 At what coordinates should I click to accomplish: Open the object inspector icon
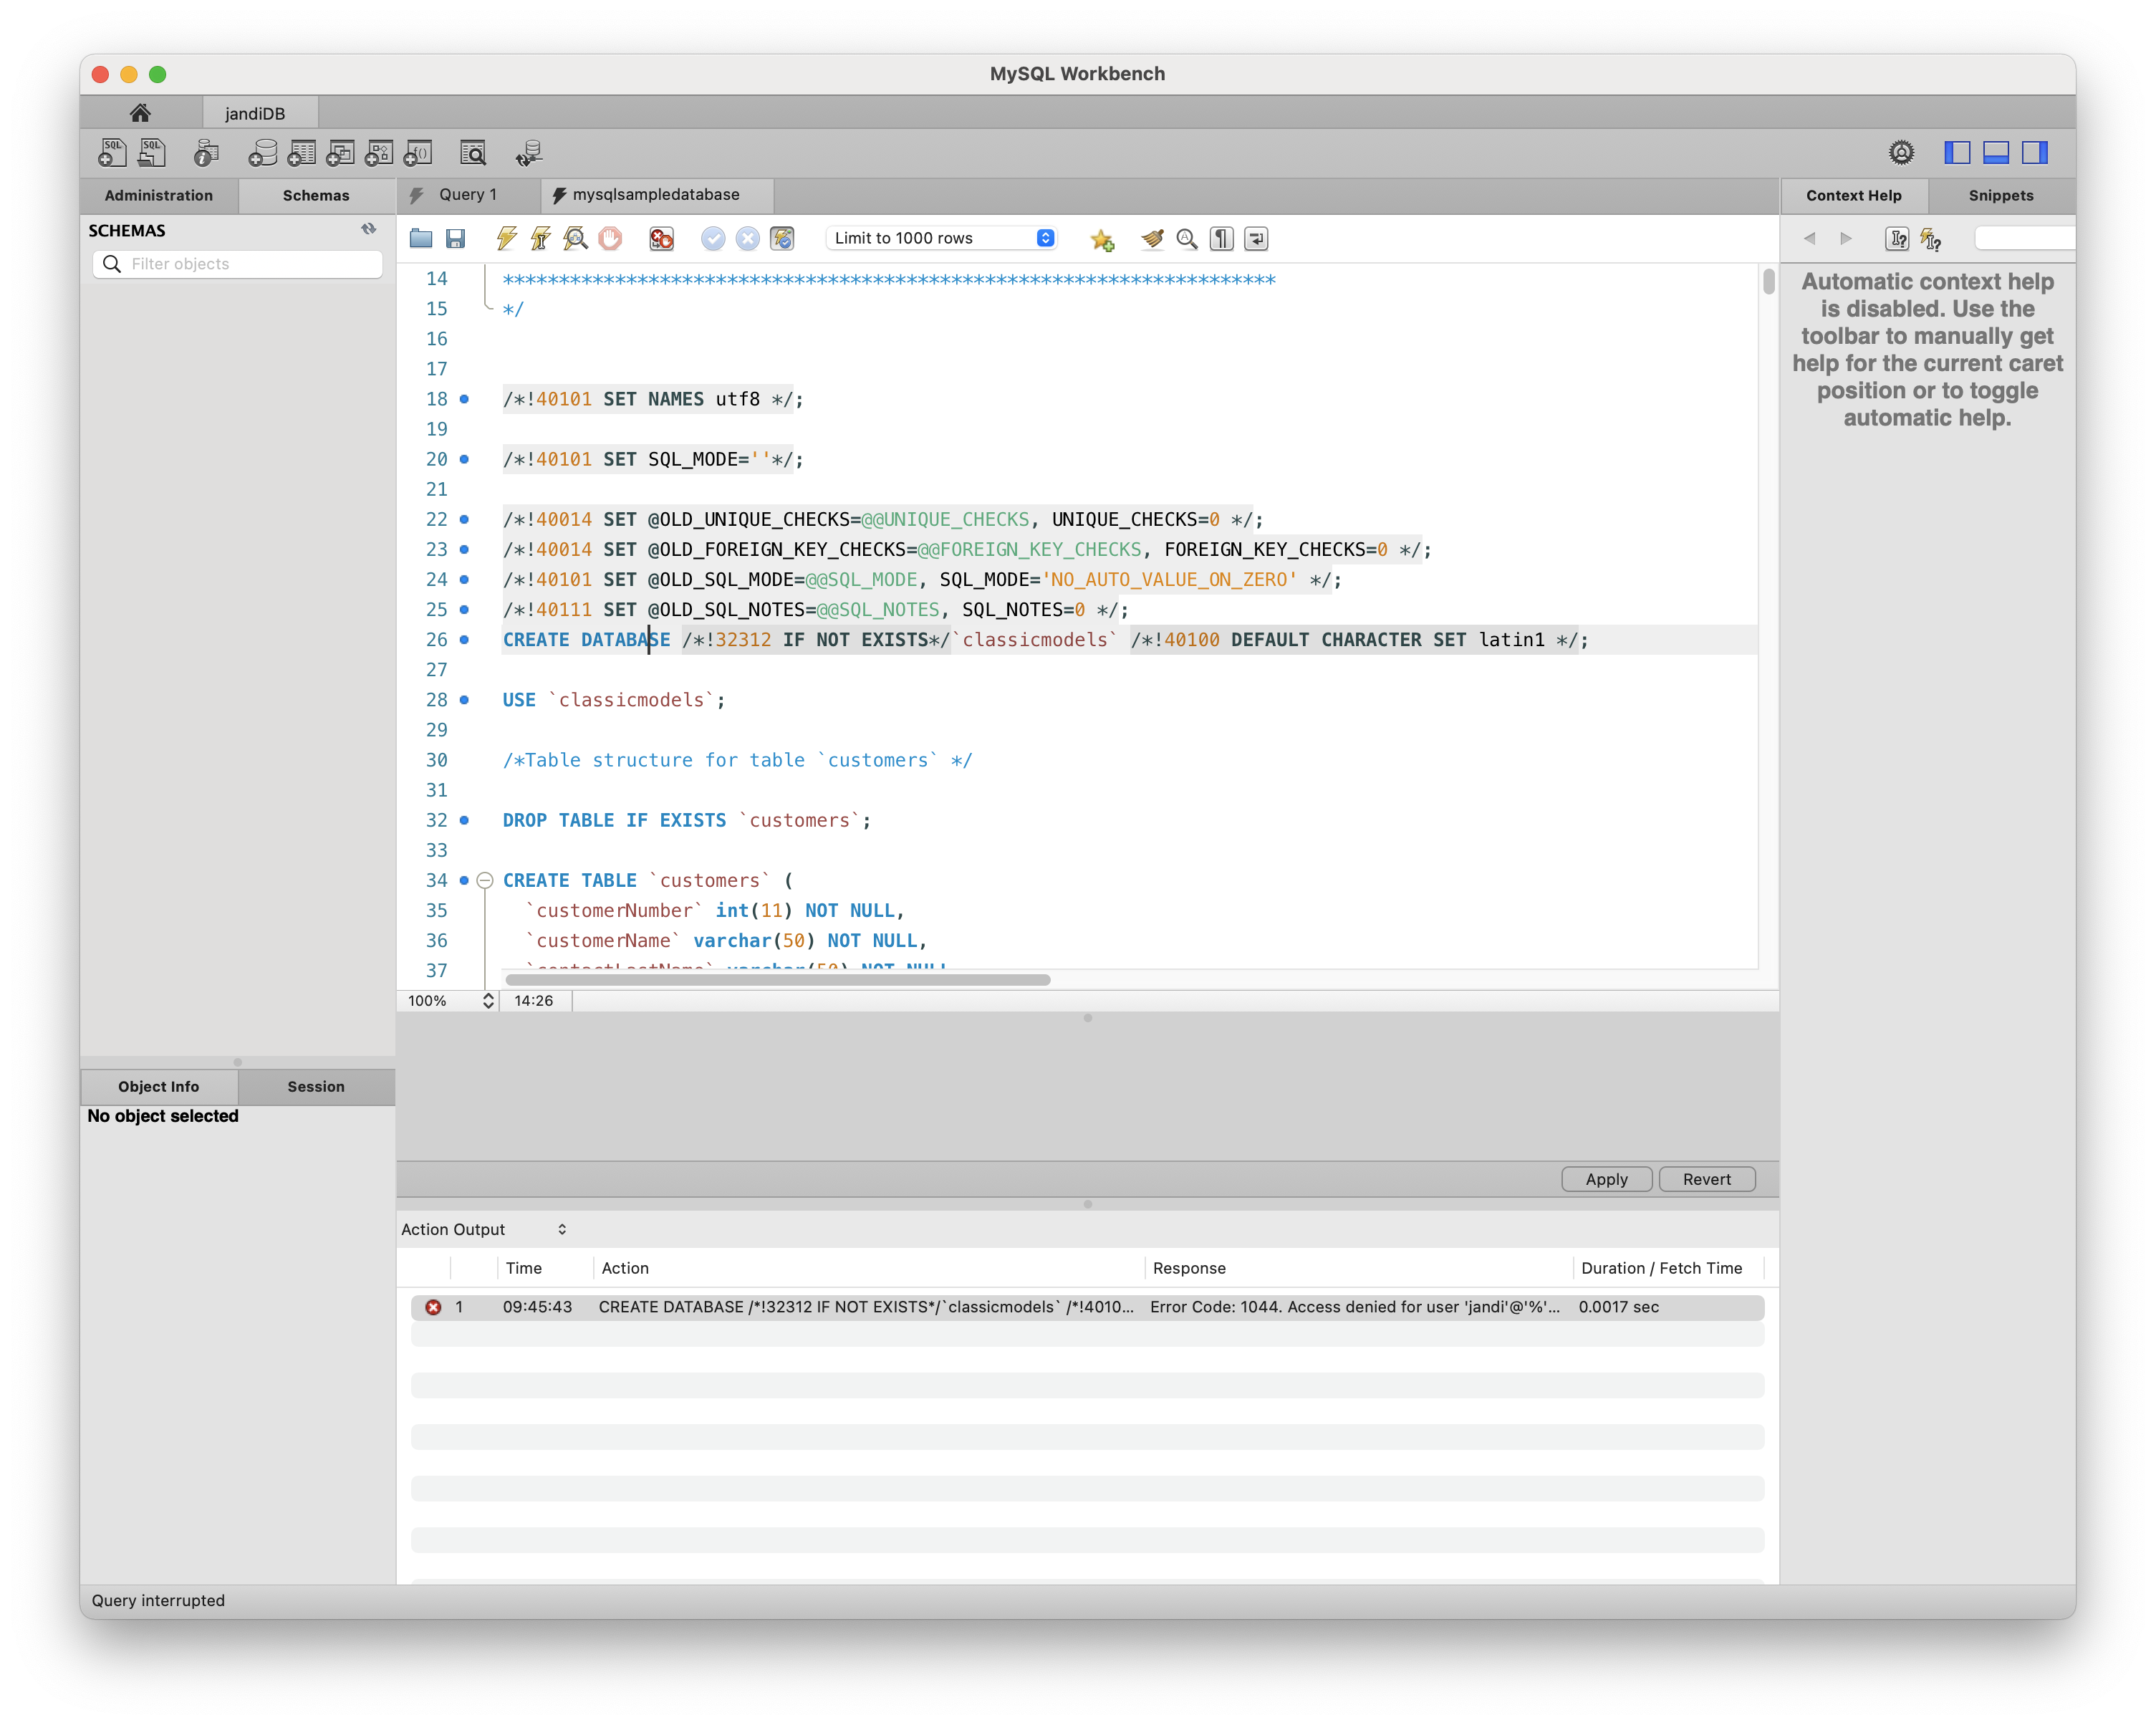point(206,152)
